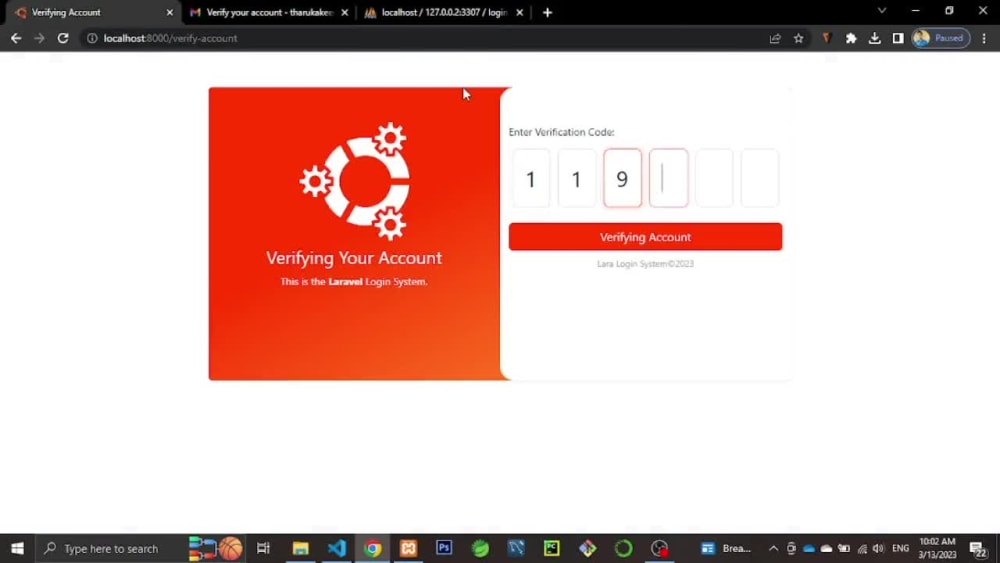Open the browser downloads icon
The image size is (1000, 563).
point(874,38)
